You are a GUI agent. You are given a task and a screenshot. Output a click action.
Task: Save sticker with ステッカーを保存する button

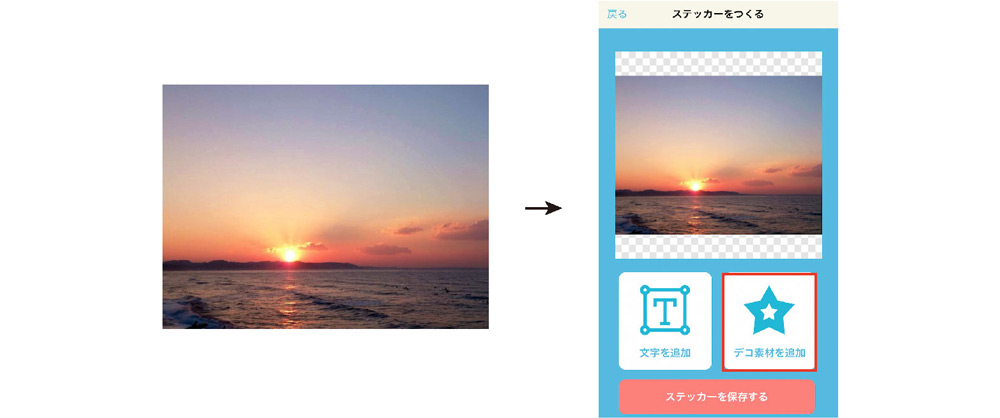[x=717, y=397]
